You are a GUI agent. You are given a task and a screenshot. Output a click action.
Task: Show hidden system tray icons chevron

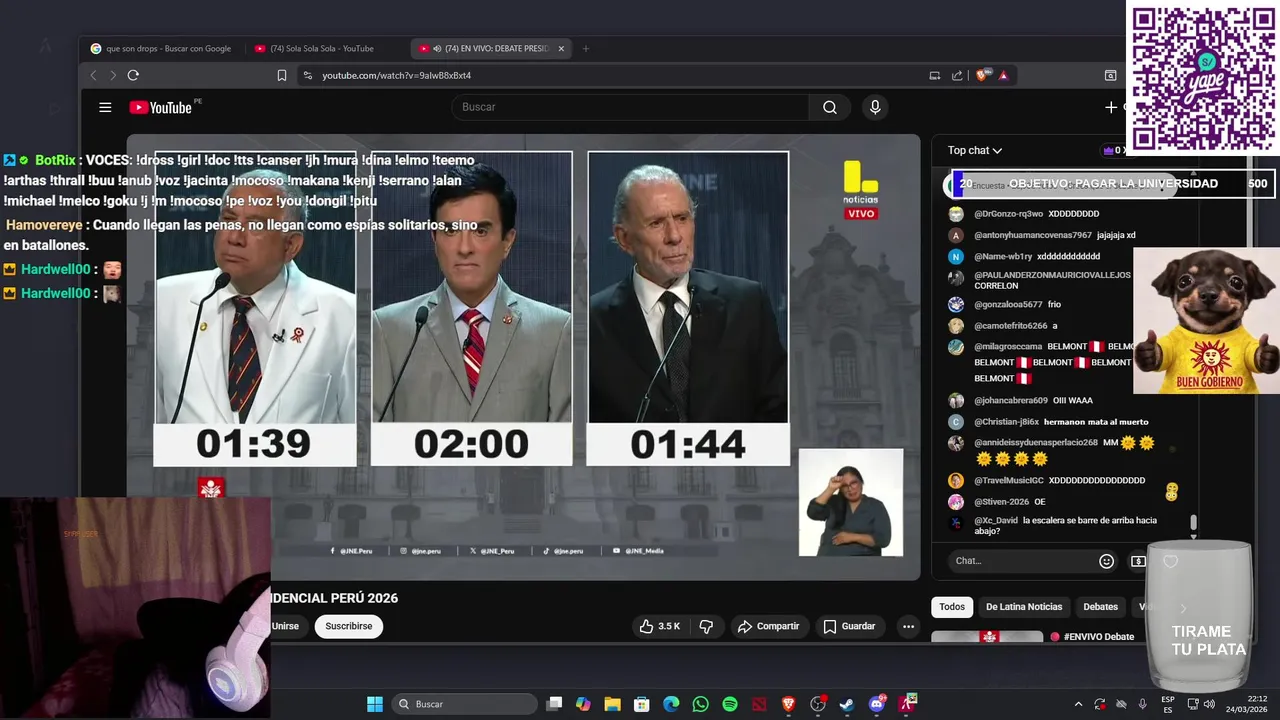1078,704
